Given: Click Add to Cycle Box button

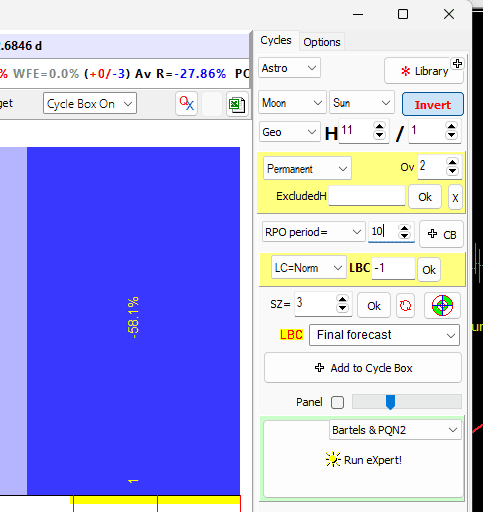Looking at the screenshot, I should point(363,368).
